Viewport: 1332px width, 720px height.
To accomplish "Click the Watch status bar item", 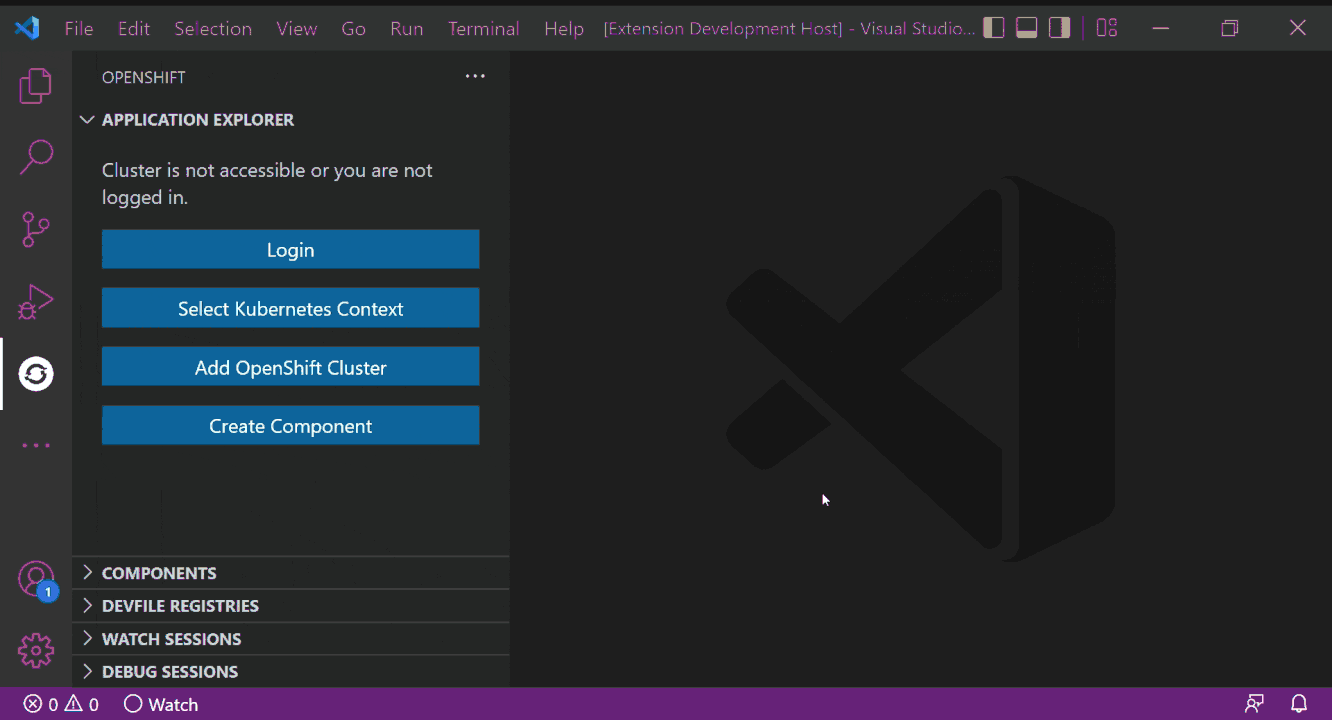I will (x=161, y=704).
